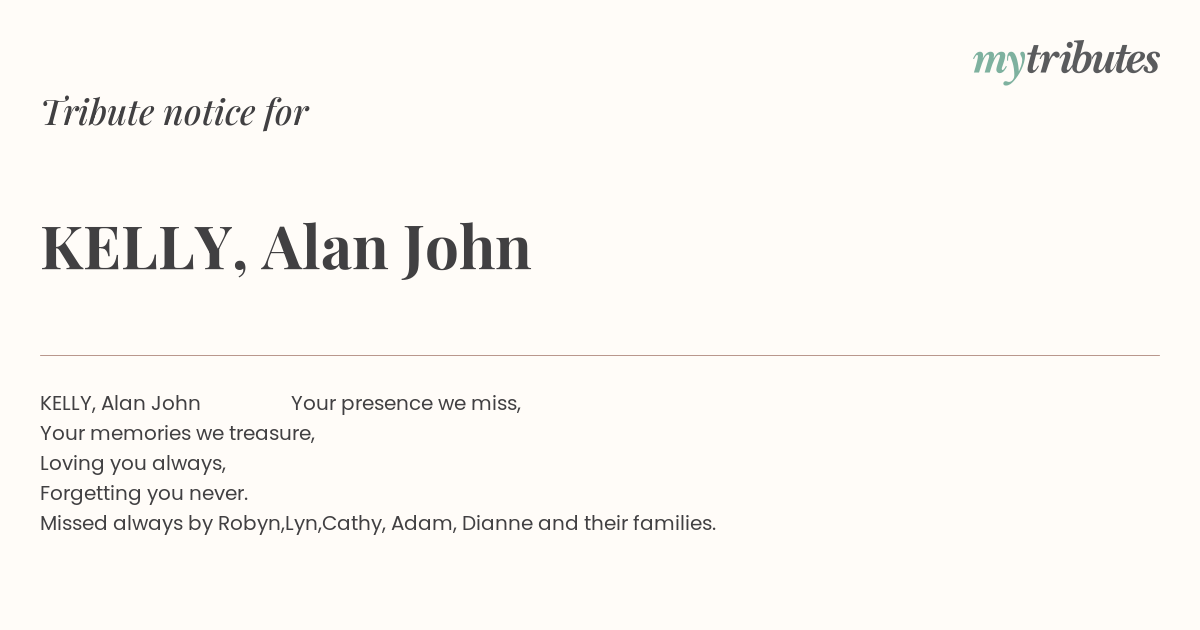Click the word 'KELLY,' in the large title
Viewport: 1200px width, 630px height.
pos(144,248)
